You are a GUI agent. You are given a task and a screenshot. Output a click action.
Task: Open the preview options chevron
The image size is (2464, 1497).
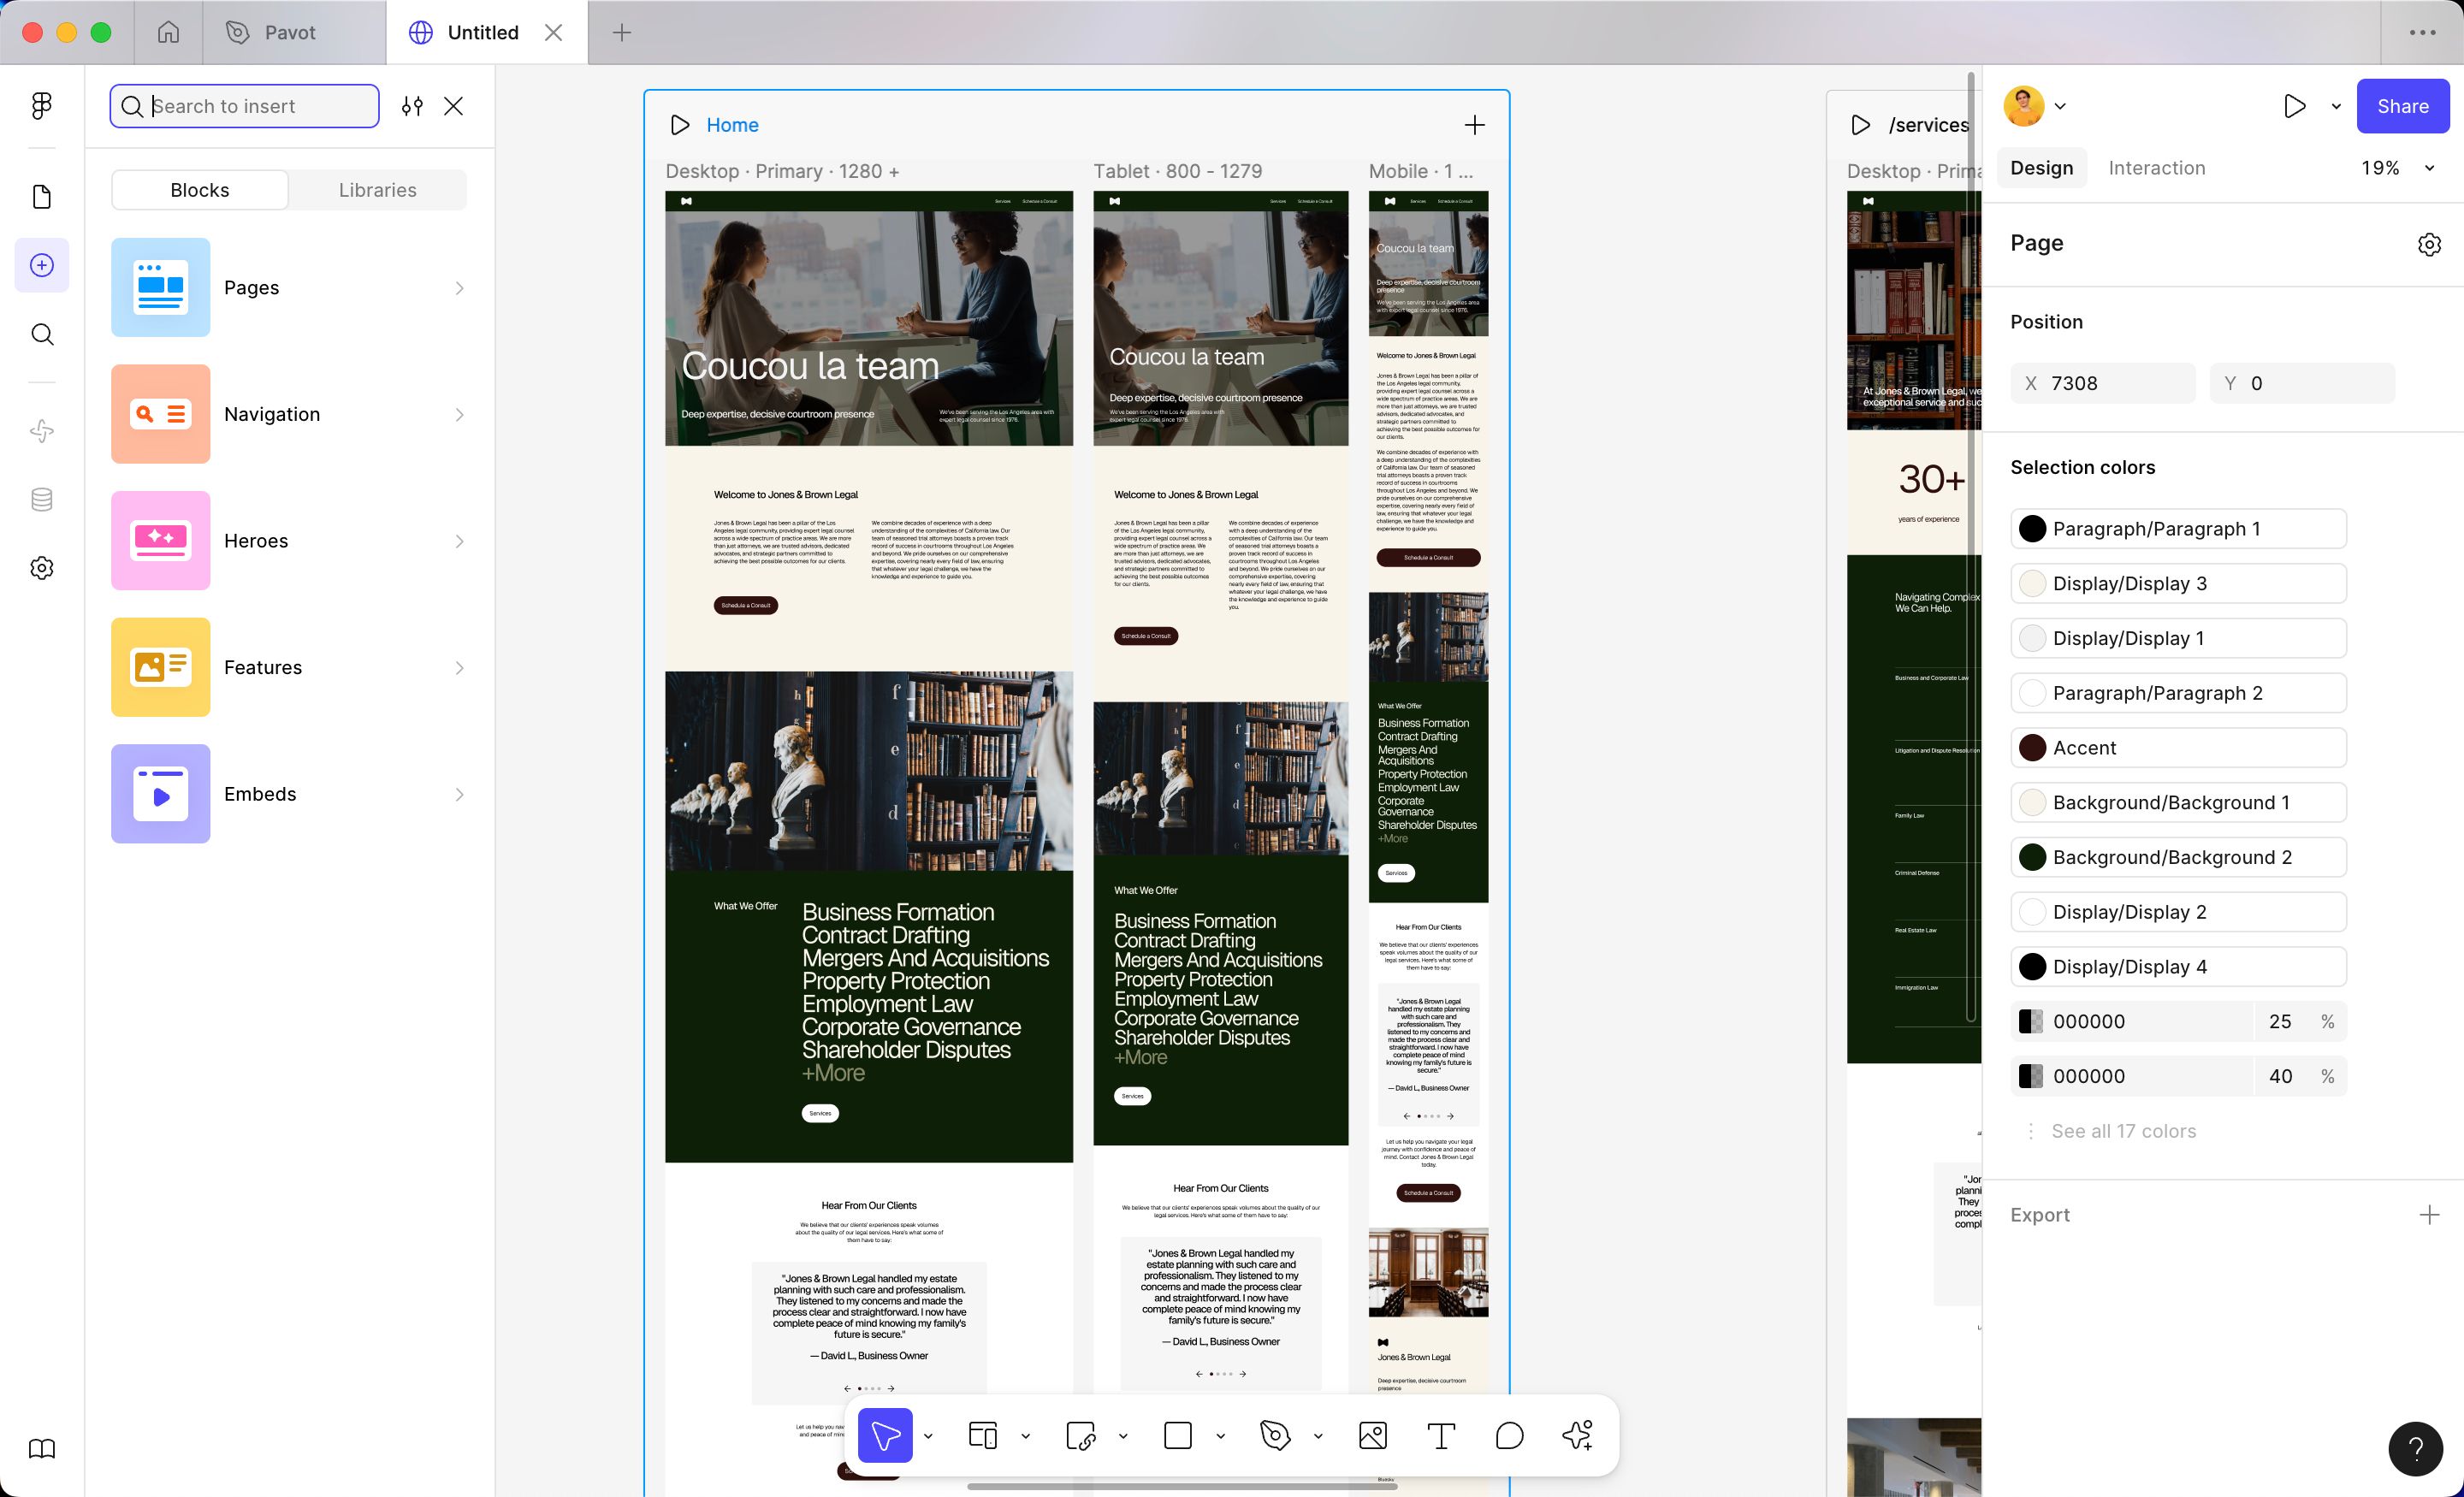[2336, 106]
